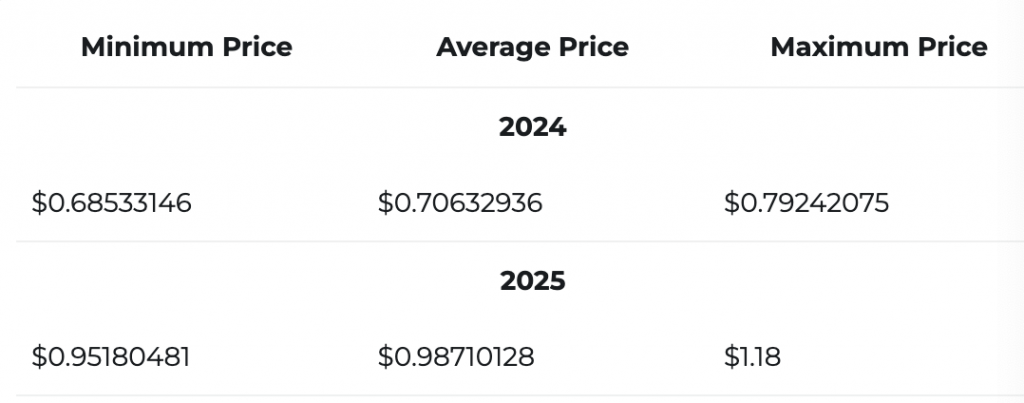Select the 2025 average price $0.98710128

(x=456, y=356)
